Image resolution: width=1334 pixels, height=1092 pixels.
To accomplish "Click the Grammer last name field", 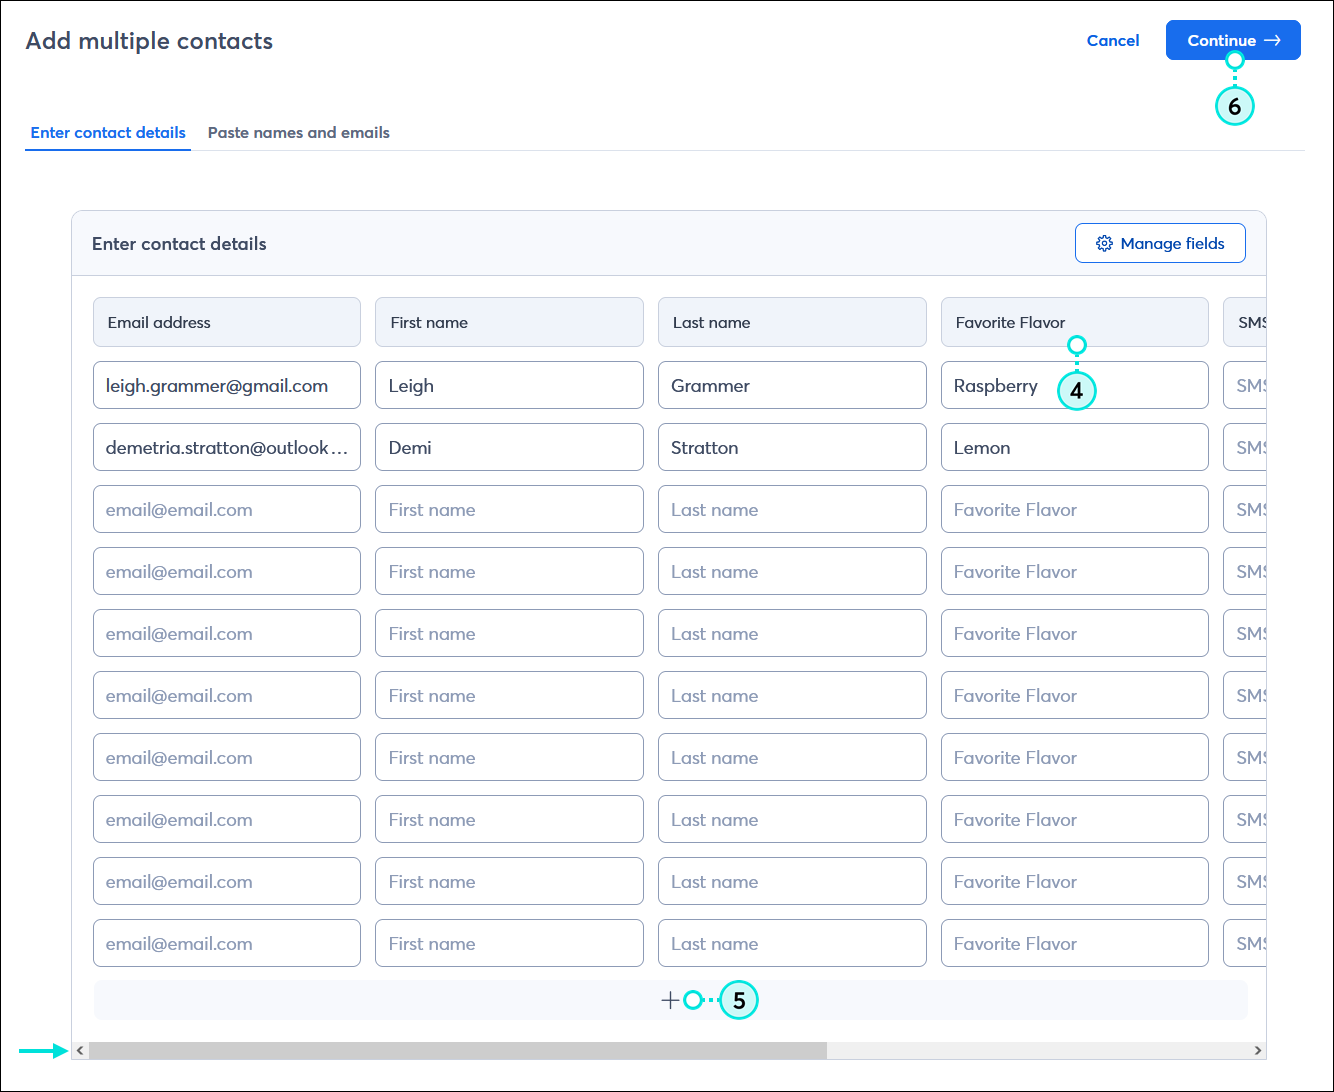I will pyautogui.click(x=792, y=385).
